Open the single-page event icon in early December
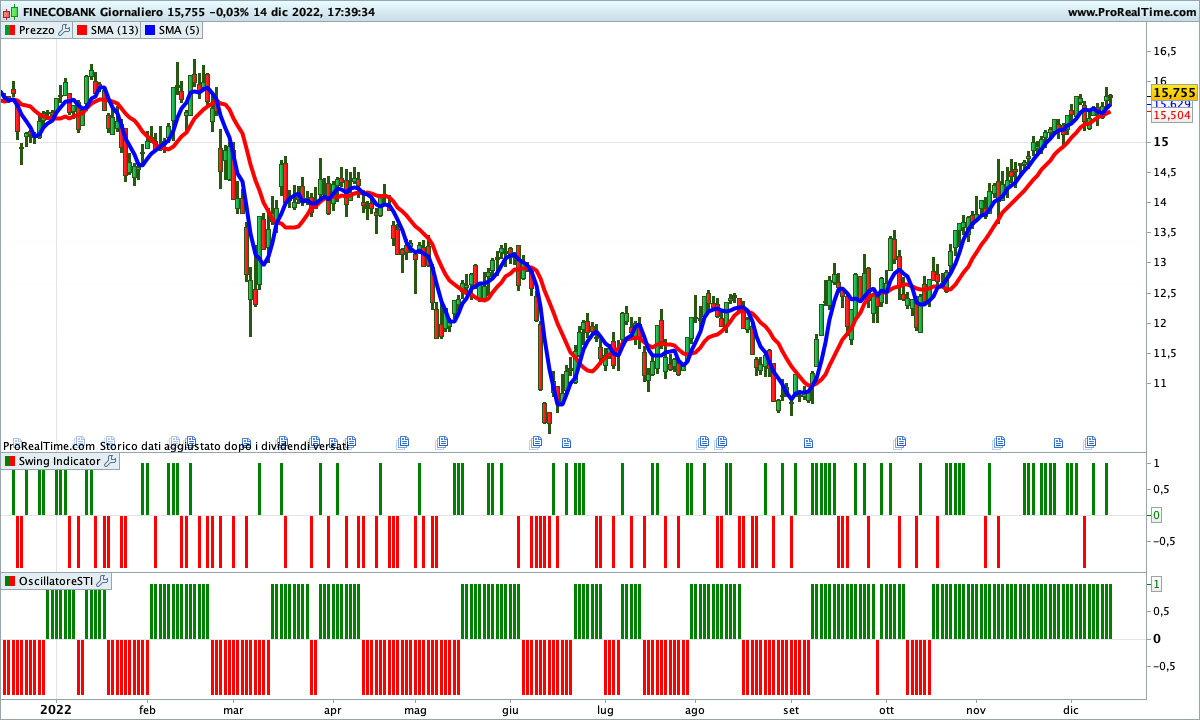The image size is (1200, 720). [x=1058, y=441]
